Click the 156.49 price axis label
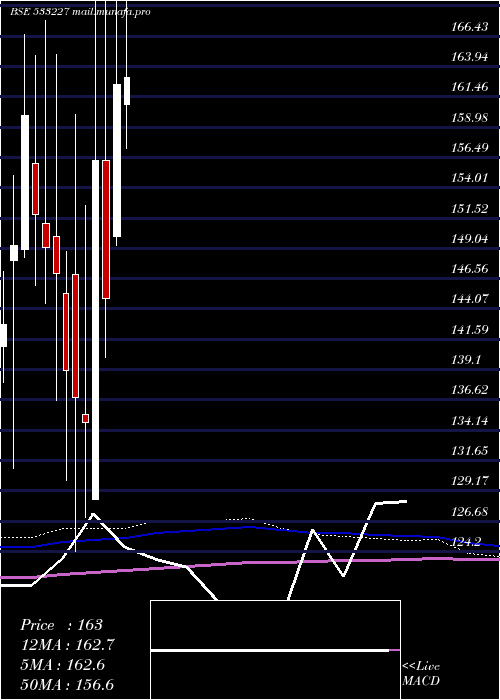This screenshot has width=500, height=700. pyautogui.click(x=470, y=147)
